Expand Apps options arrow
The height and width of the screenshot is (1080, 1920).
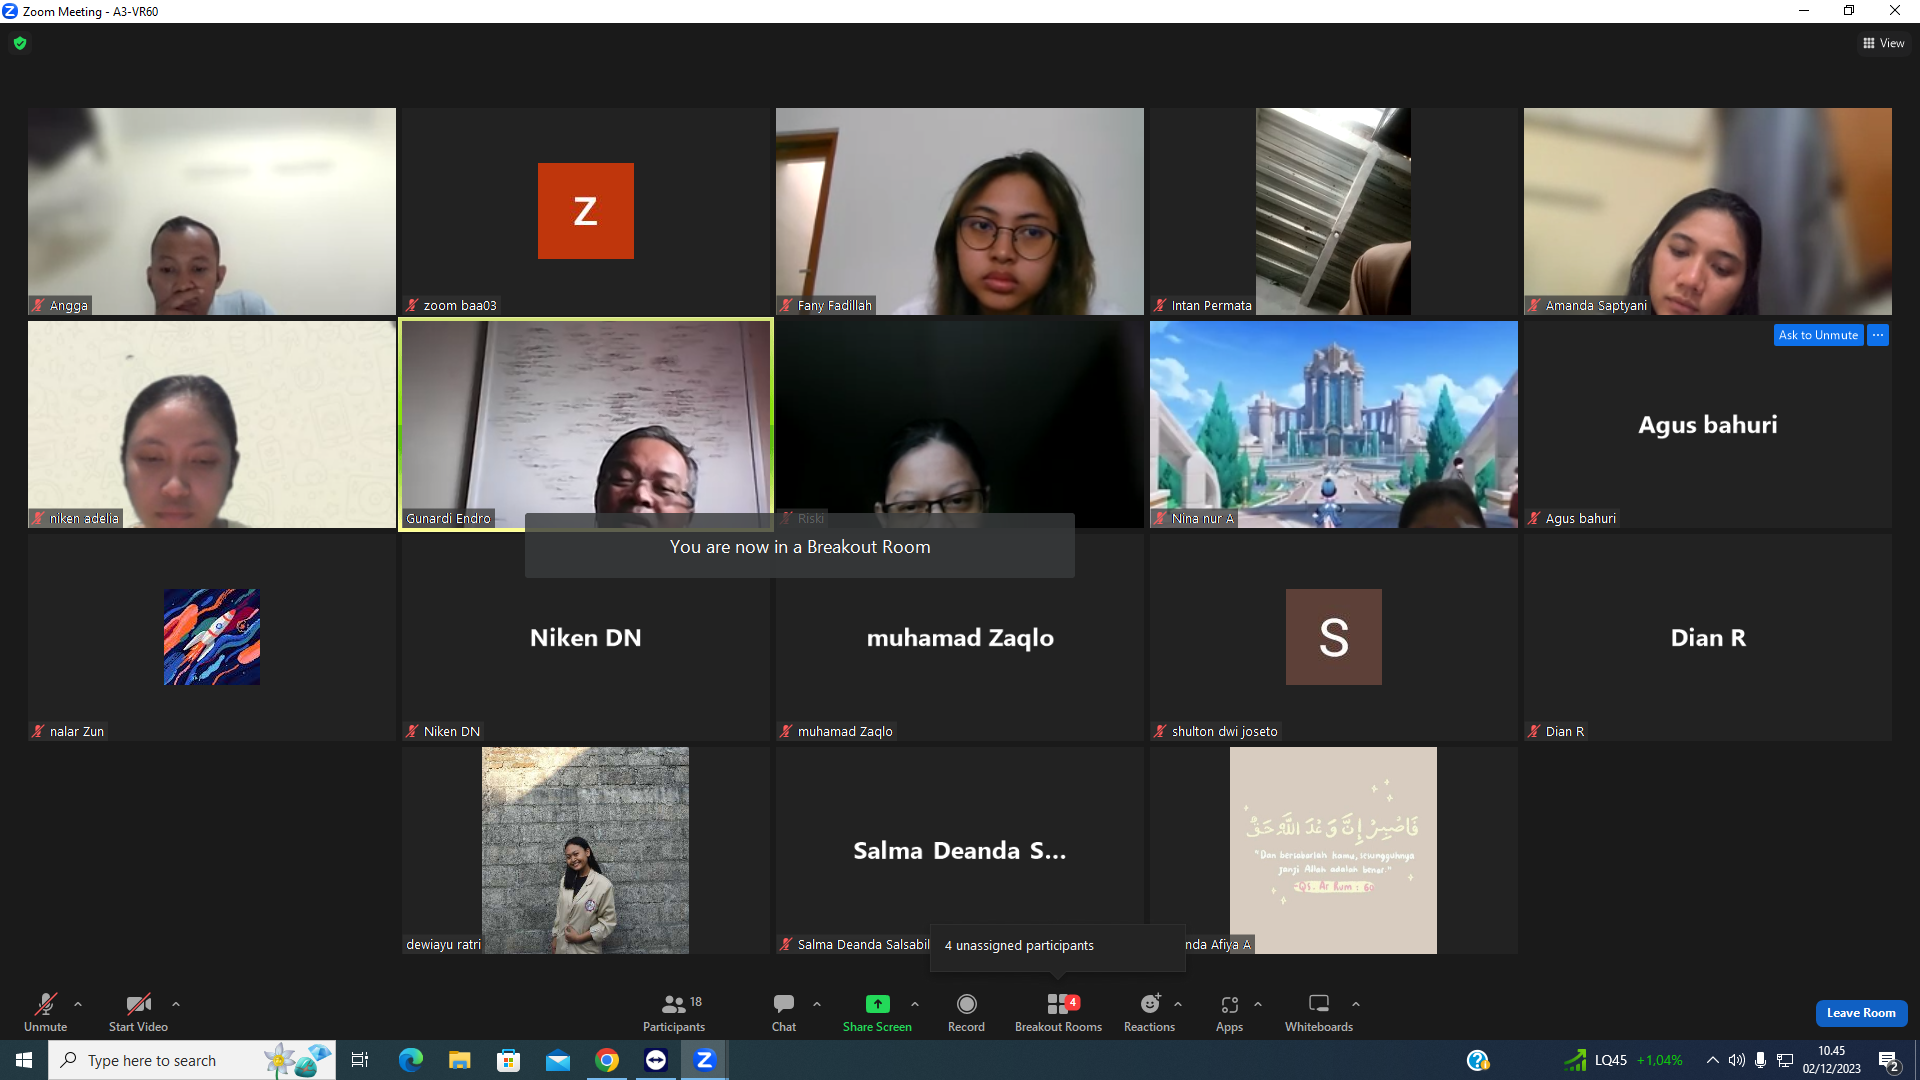click(x=1258, y=1004)
